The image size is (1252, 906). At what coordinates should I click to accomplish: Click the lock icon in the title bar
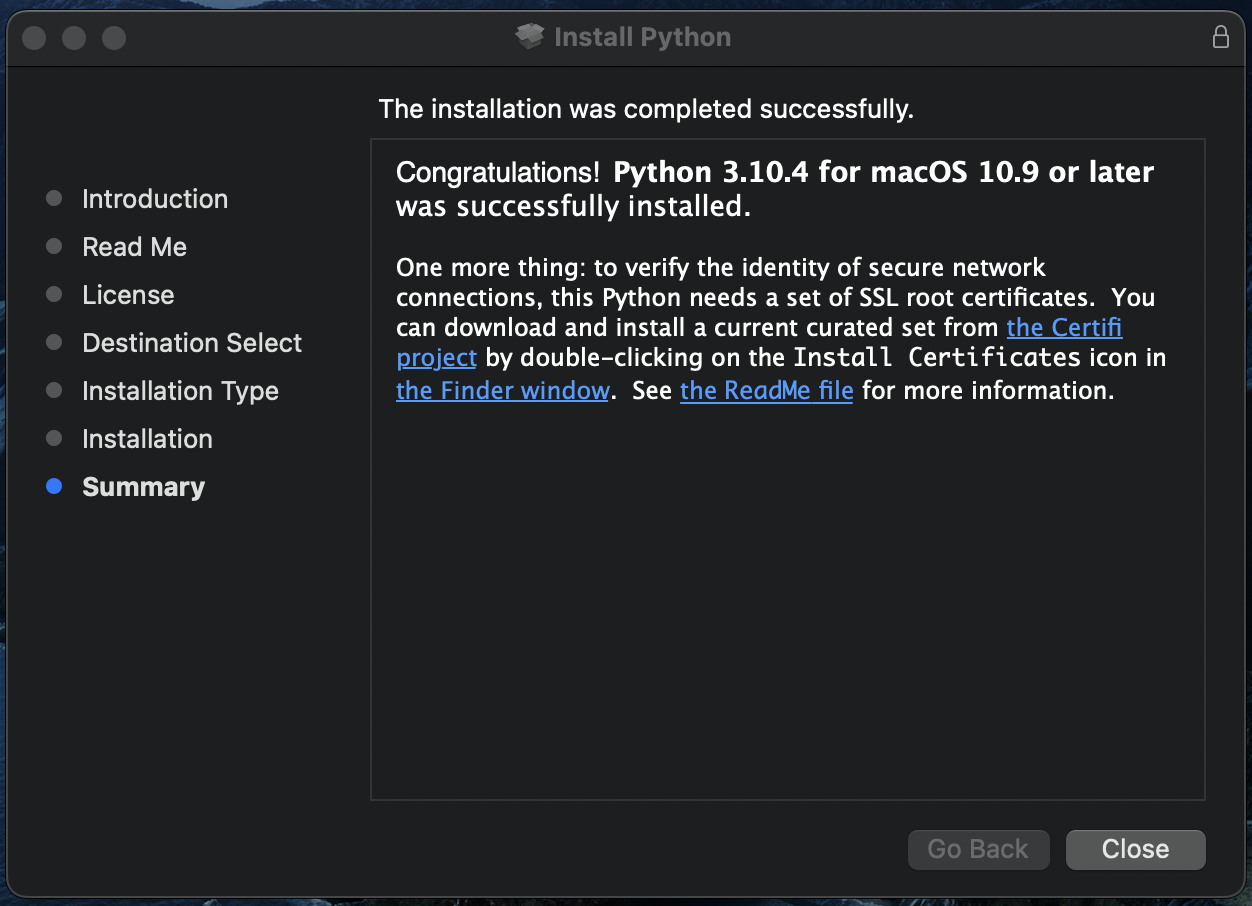pyautogui.click(x=1220, y=37)
